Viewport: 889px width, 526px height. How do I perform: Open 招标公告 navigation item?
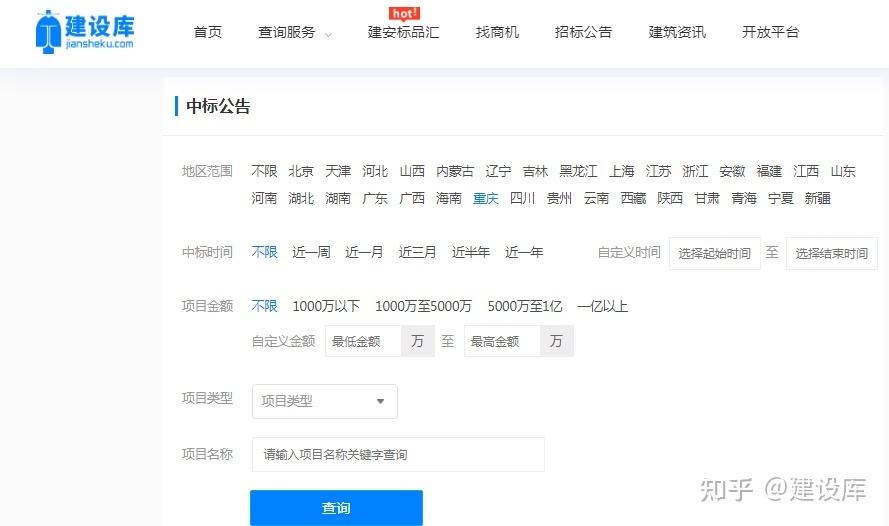(x=583, y=32)
